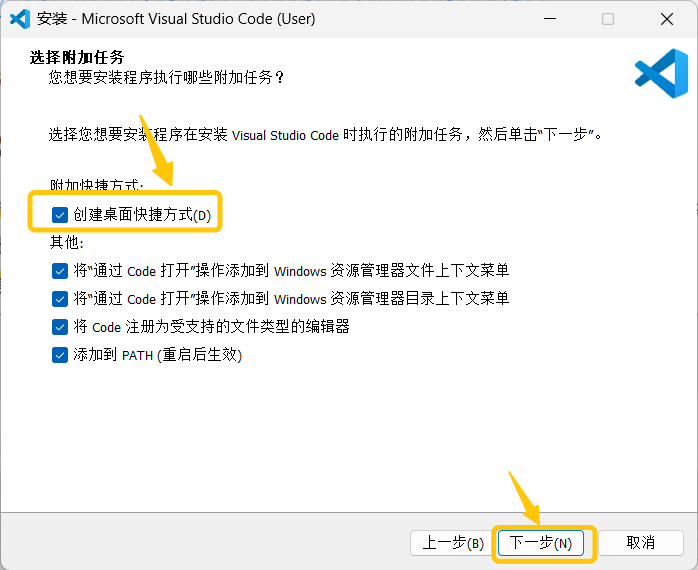Viewport: 698px width, 570px height.
Task: Click the large Visual Studio Code logo
Action: (x=660, y=74)
